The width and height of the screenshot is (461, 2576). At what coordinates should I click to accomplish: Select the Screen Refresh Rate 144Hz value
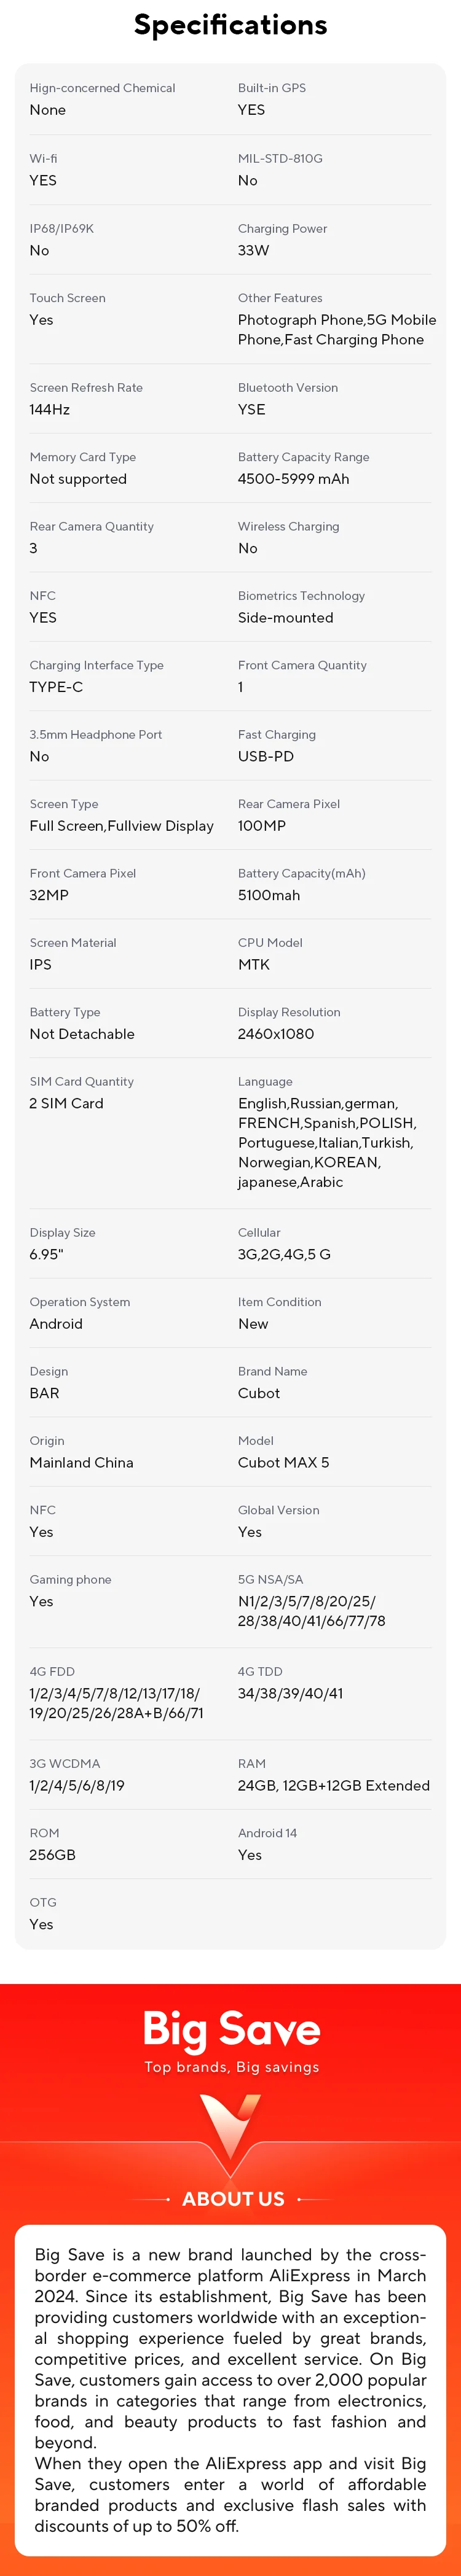tap(50, 409)
